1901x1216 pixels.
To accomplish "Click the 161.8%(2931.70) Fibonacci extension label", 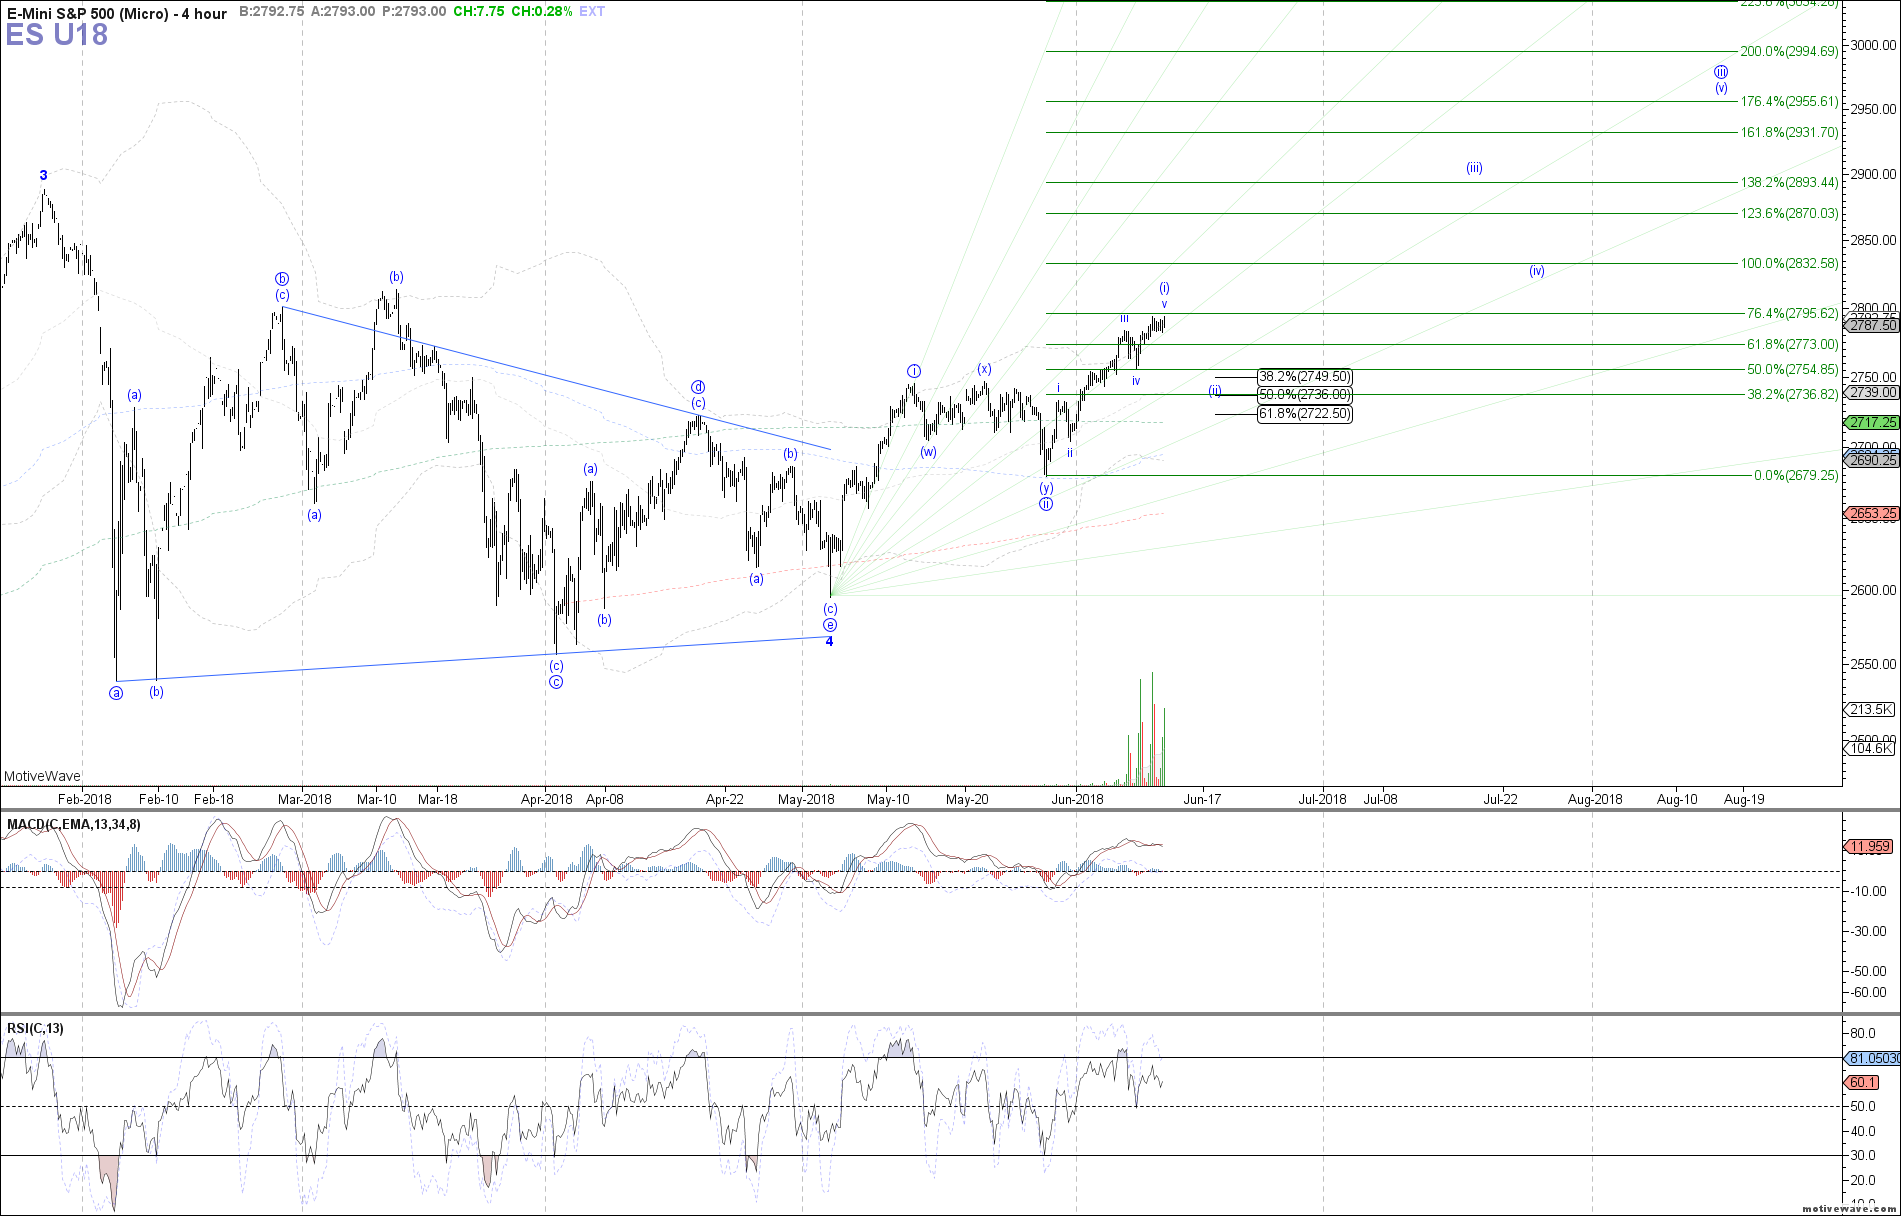I will tap(1788, 132).
